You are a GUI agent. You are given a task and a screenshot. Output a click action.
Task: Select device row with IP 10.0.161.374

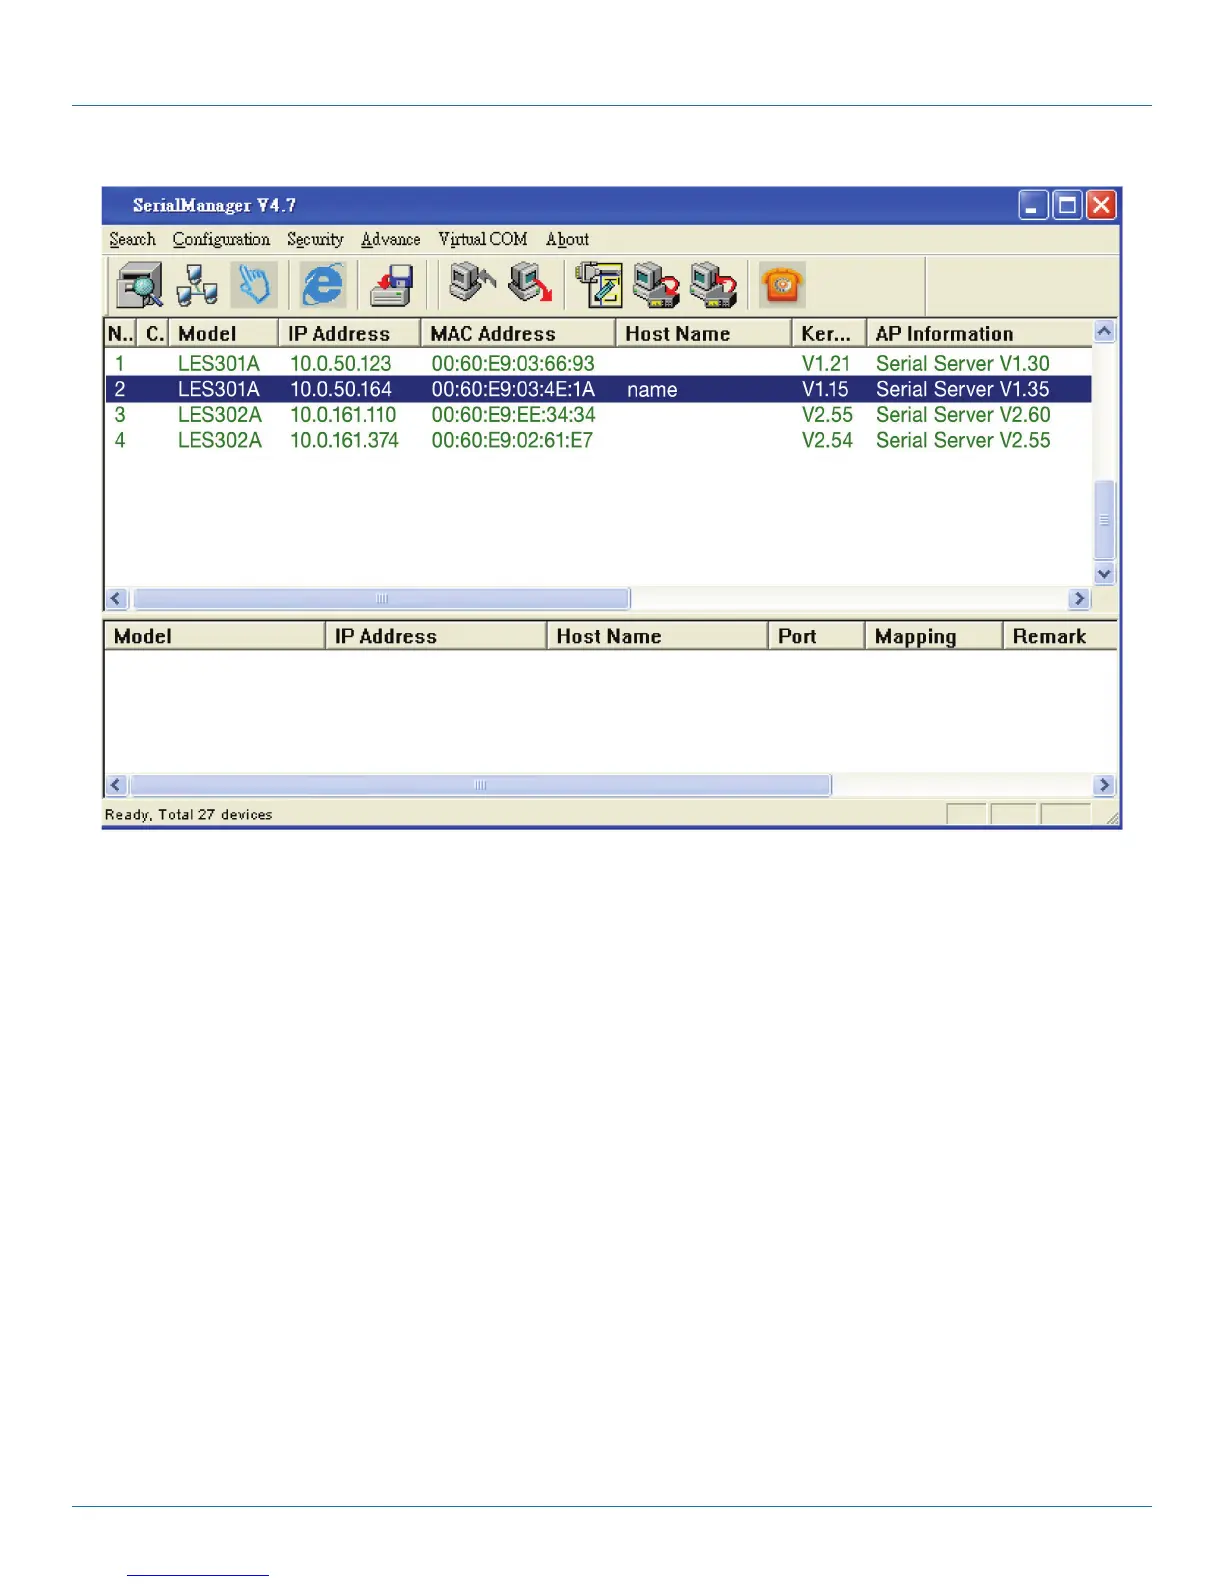click(598, 441)
